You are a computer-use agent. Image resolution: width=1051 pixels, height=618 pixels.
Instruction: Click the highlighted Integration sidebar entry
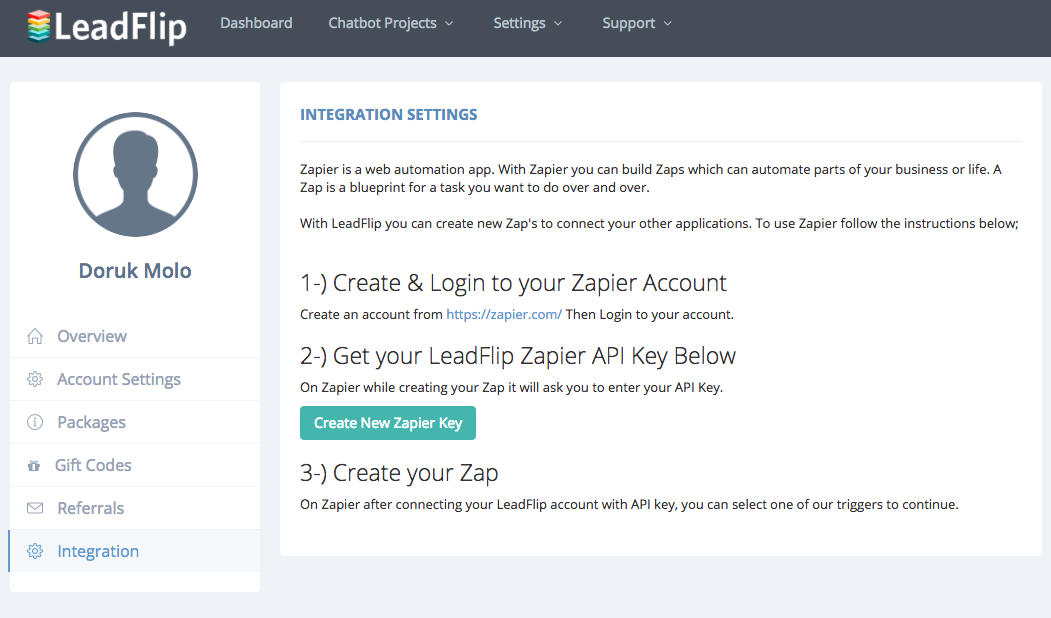coord(98,551)
